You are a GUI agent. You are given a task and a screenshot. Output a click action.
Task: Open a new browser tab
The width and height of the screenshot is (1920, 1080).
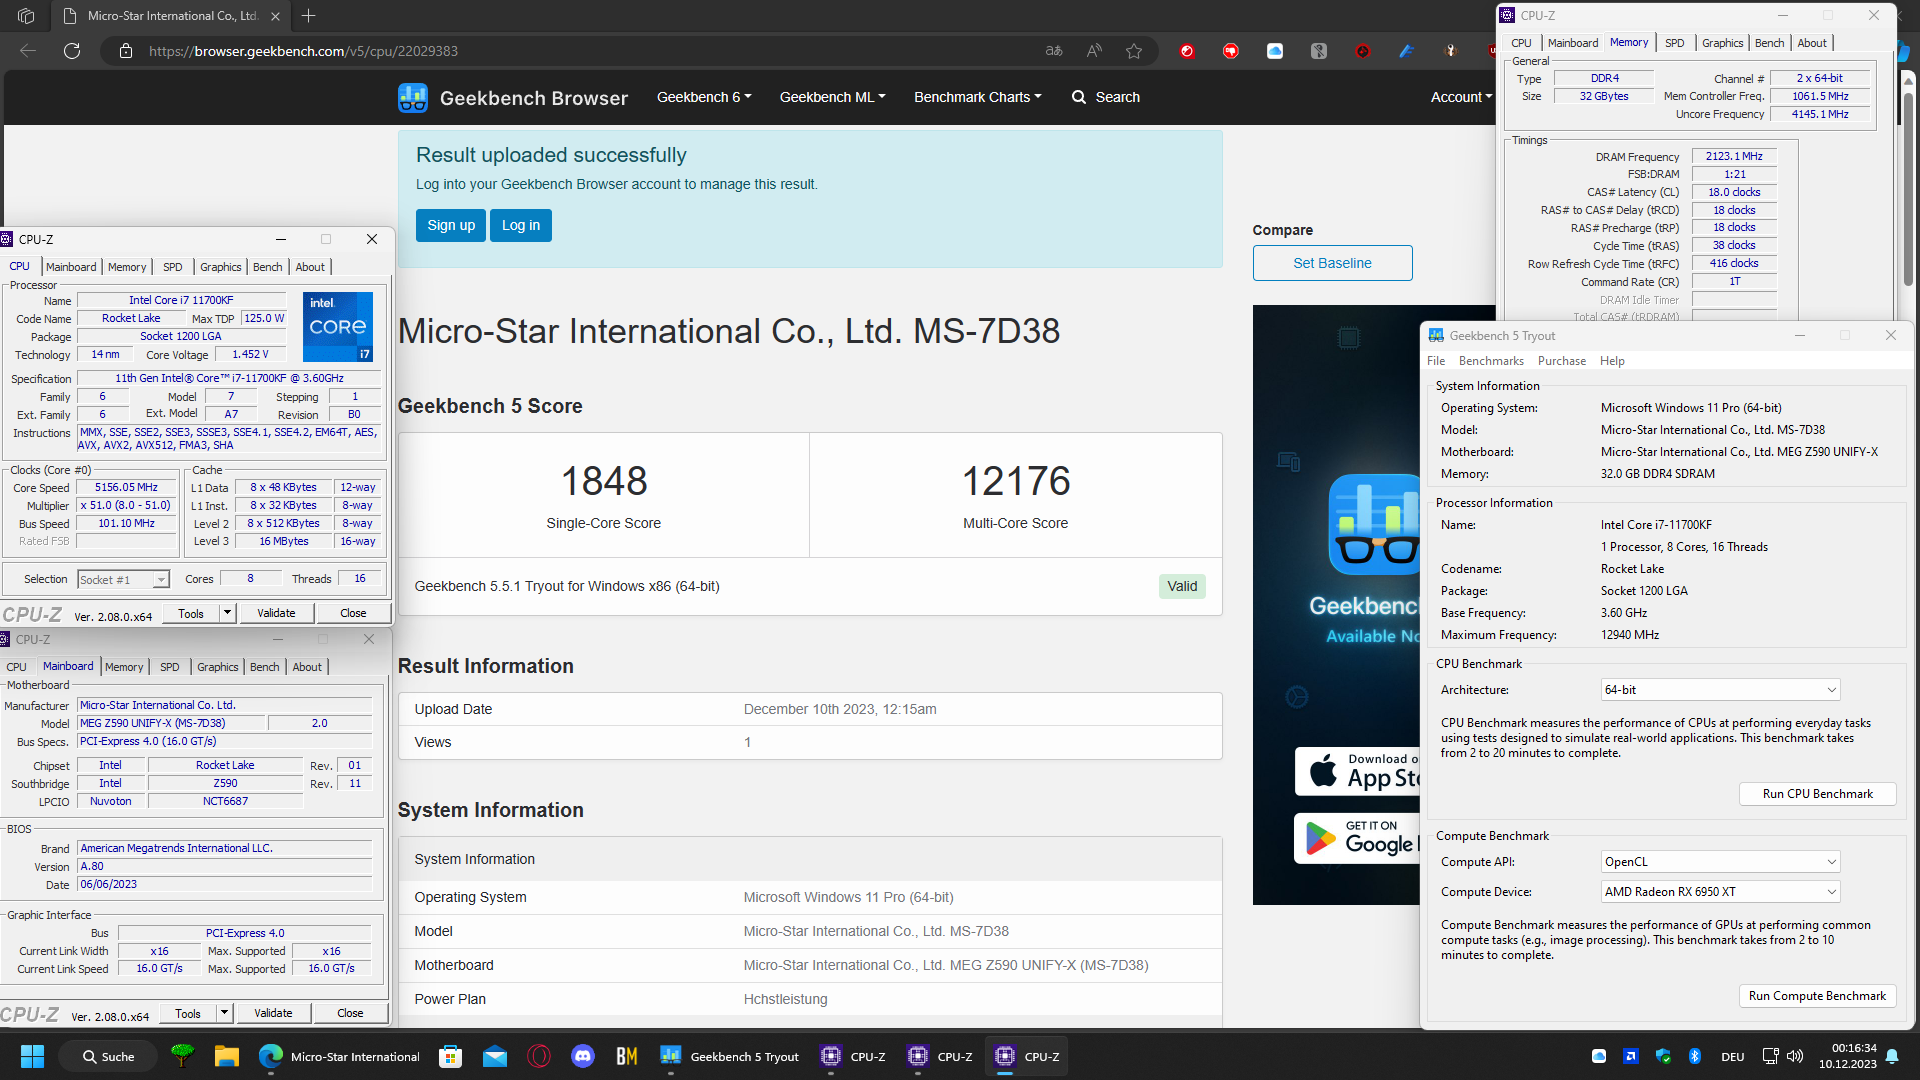(309, 16)
